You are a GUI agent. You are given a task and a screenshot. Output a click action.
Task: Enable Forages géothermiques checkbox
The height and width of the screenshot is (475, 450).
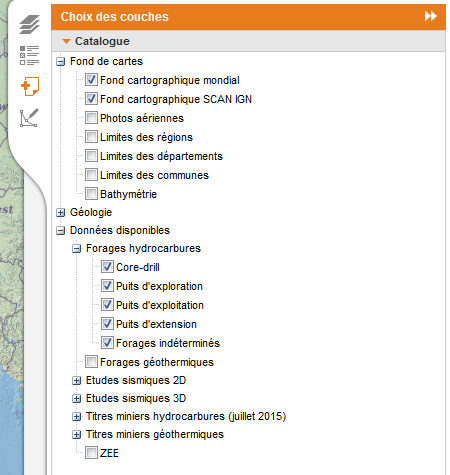(x=91, y=362)
